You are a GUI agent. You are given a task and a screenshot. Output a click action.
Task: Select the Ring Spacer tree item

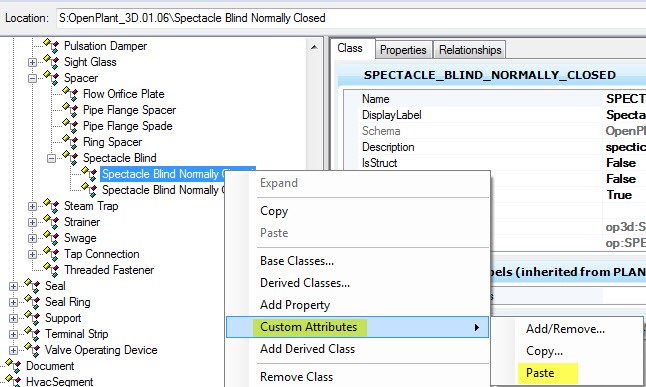112,142
